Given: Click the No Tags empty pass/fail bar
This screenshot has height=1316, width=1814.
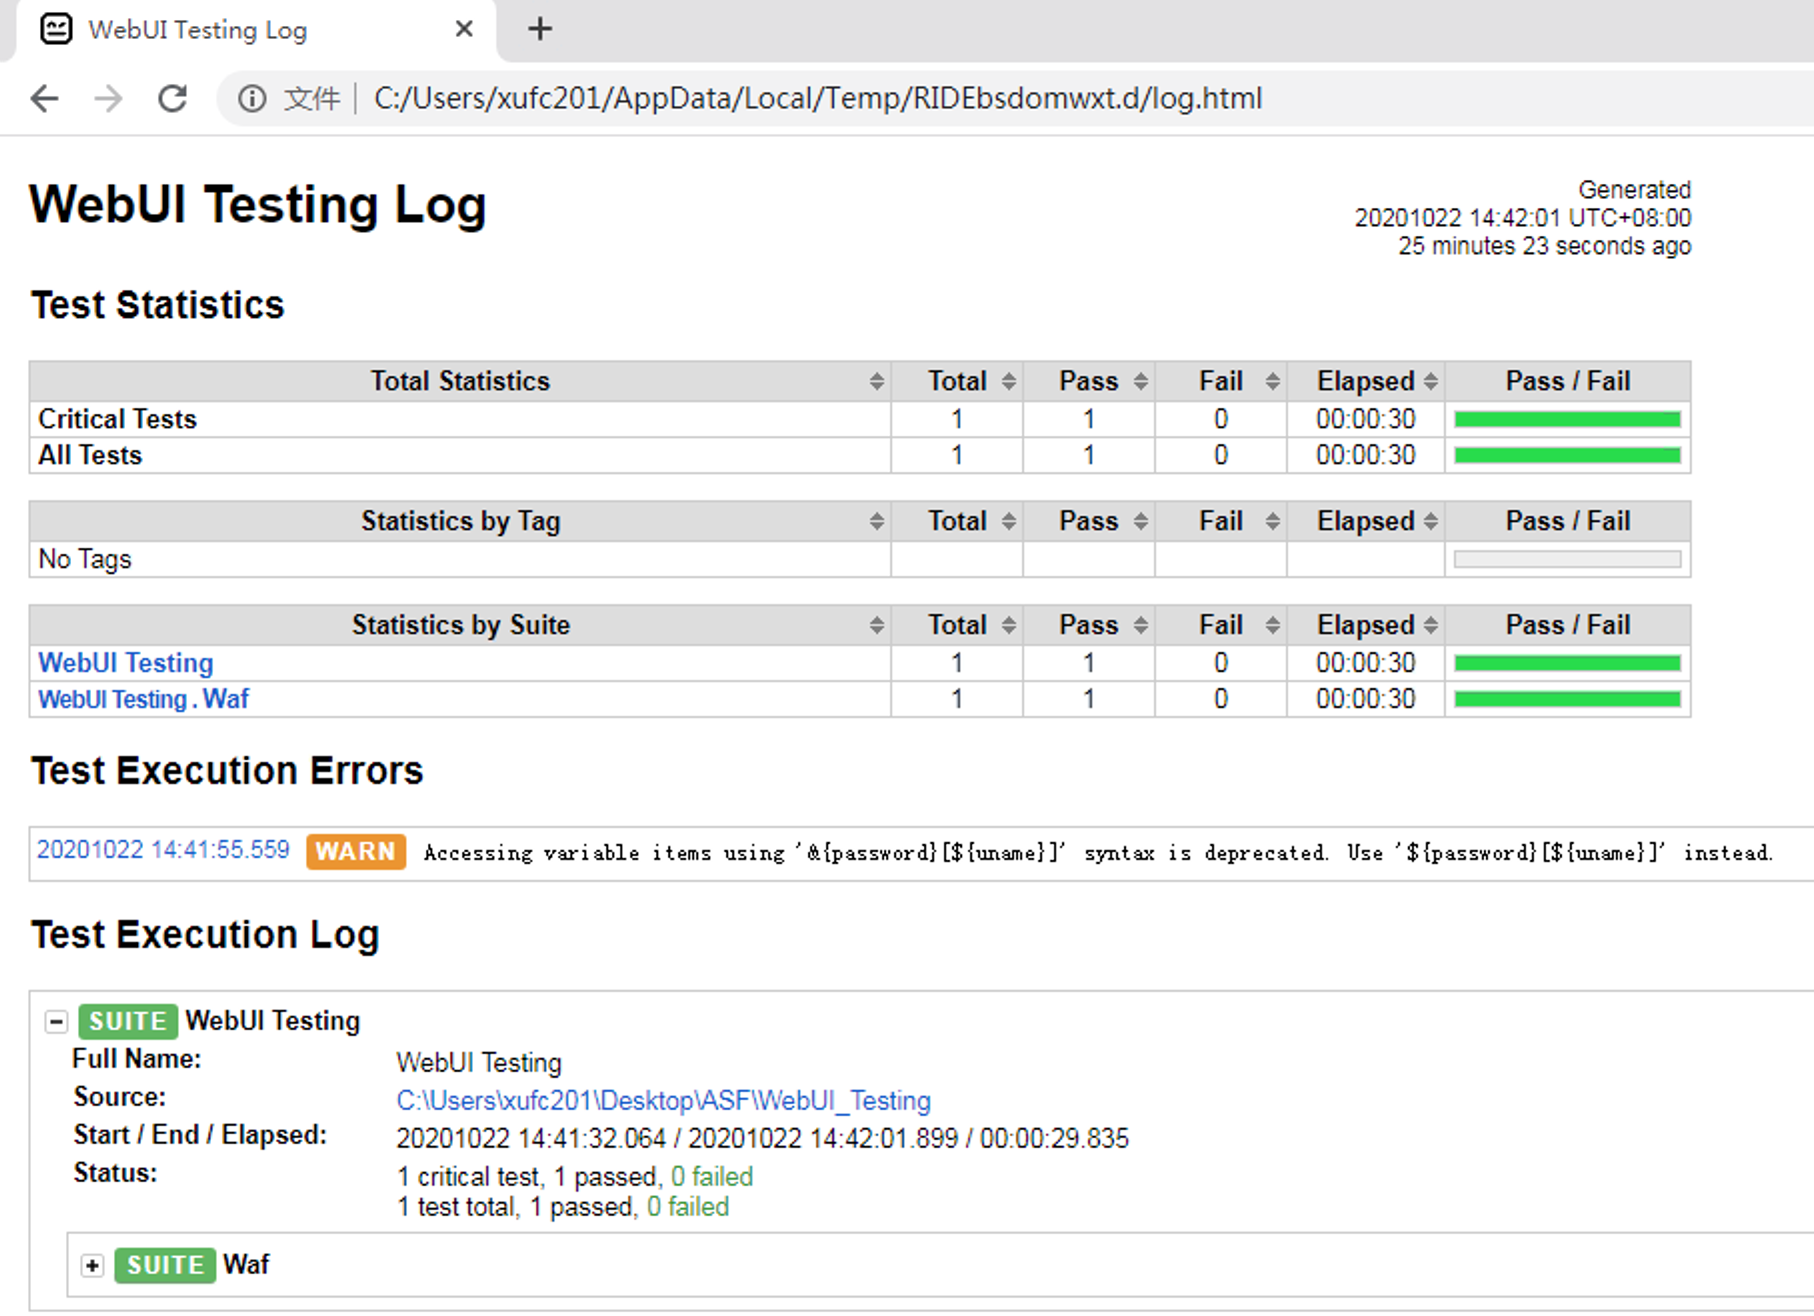Looking at the screenshot, I should [1567, 559].
